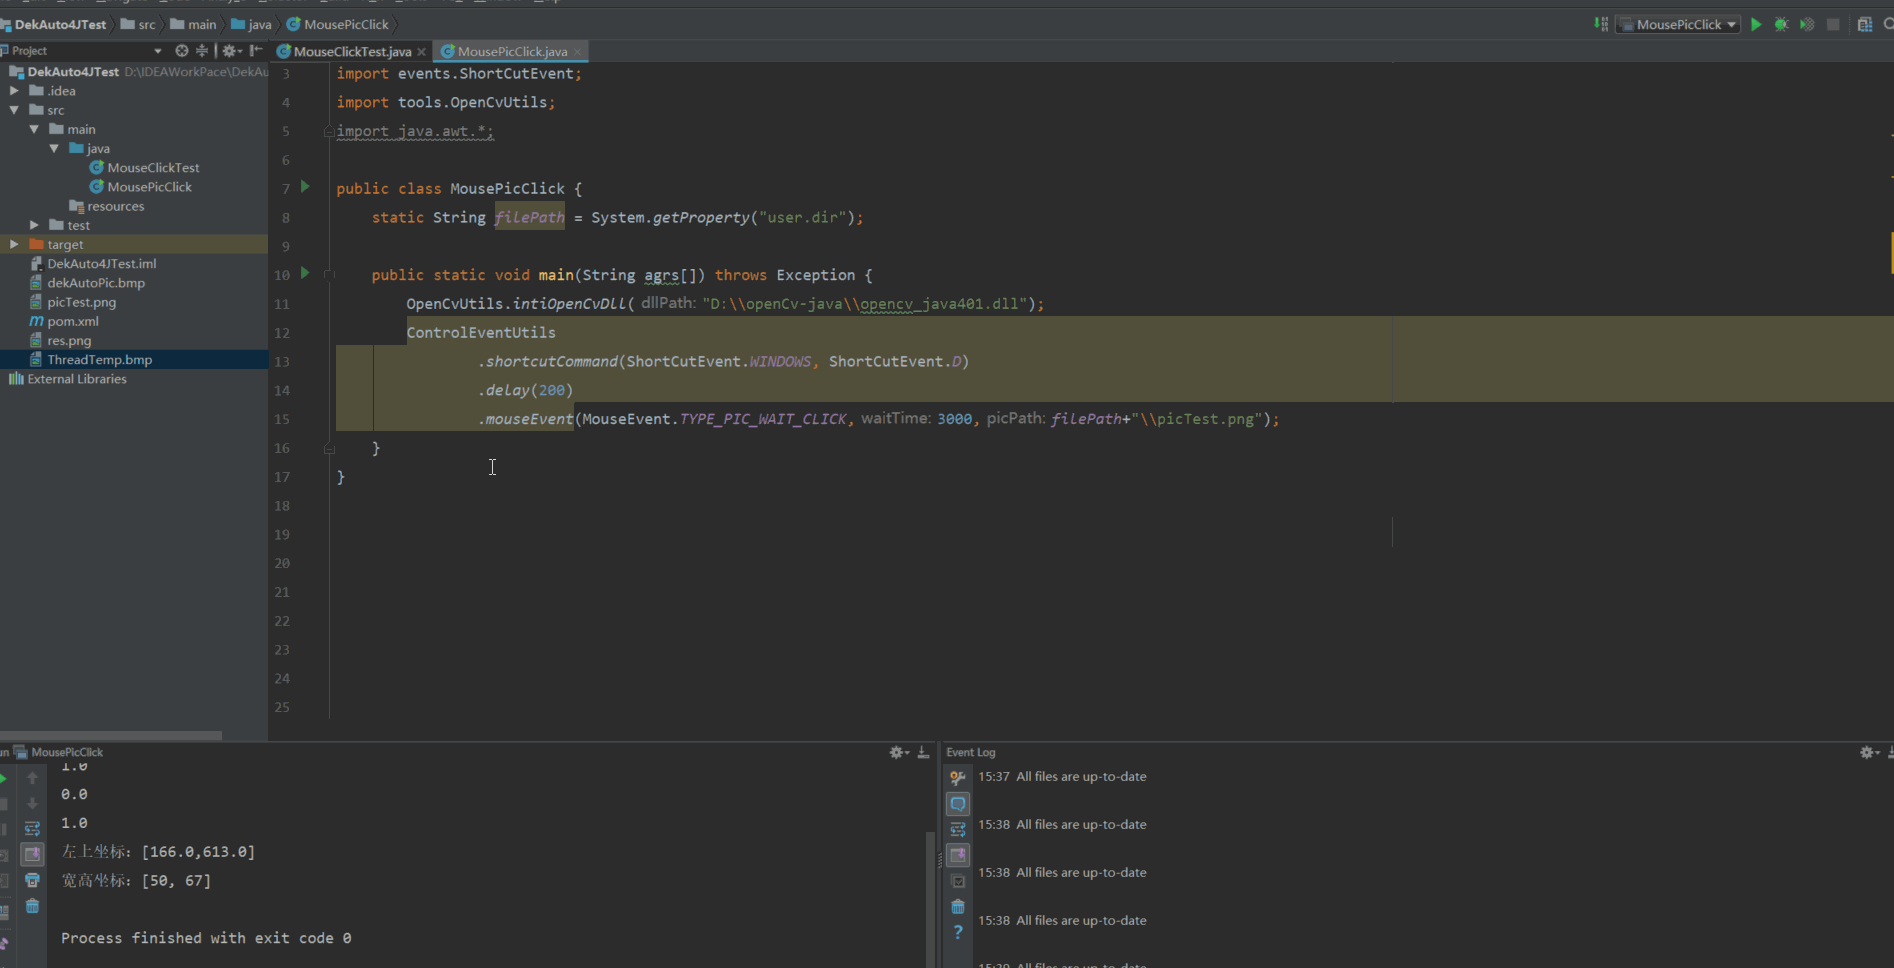Run MousePicClick with the green Run button
Screen dimensions: 1894x968
click(x=1756, y=24)
